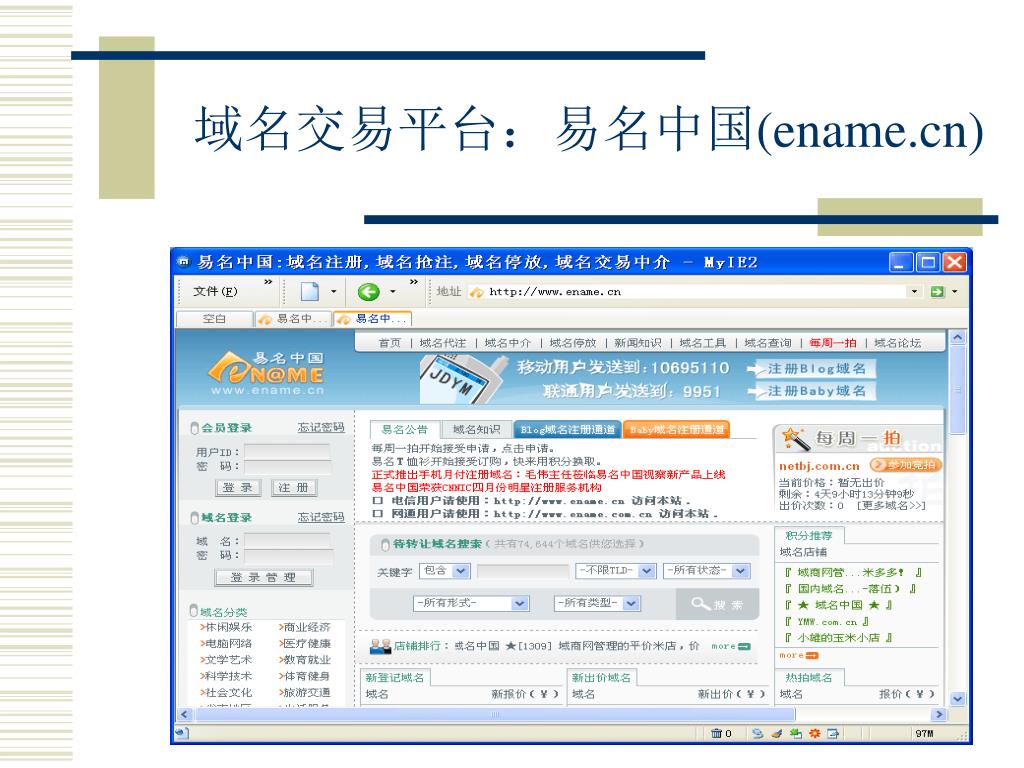The image size is (1024, 768).
Task: Open the 域名工具 nav item
Action: point(703,343)
